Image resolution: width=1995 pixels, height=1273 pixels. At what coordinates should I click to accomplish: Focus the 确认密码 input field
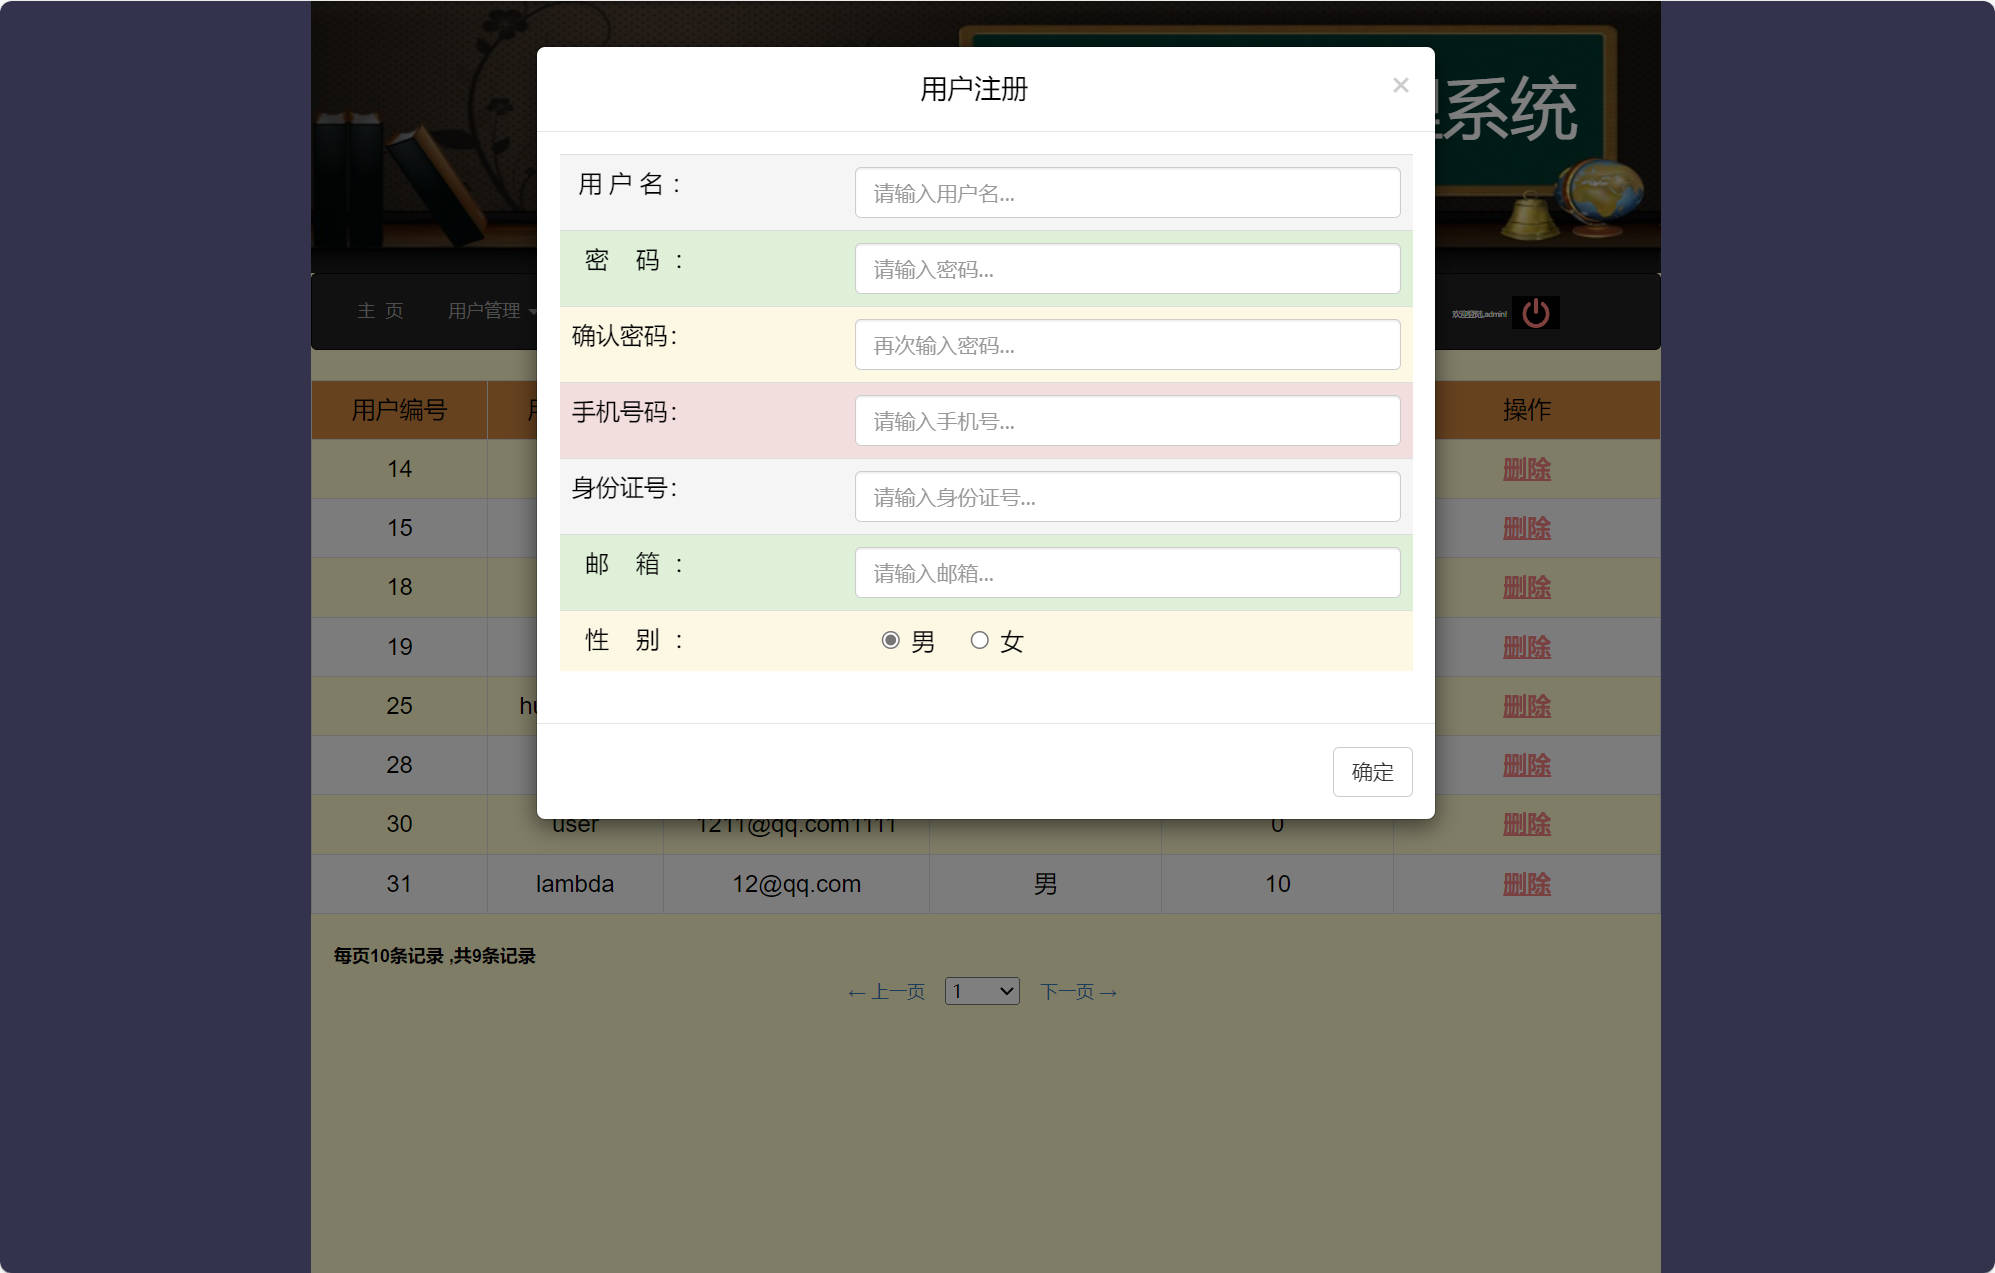tap(1127, 344)
